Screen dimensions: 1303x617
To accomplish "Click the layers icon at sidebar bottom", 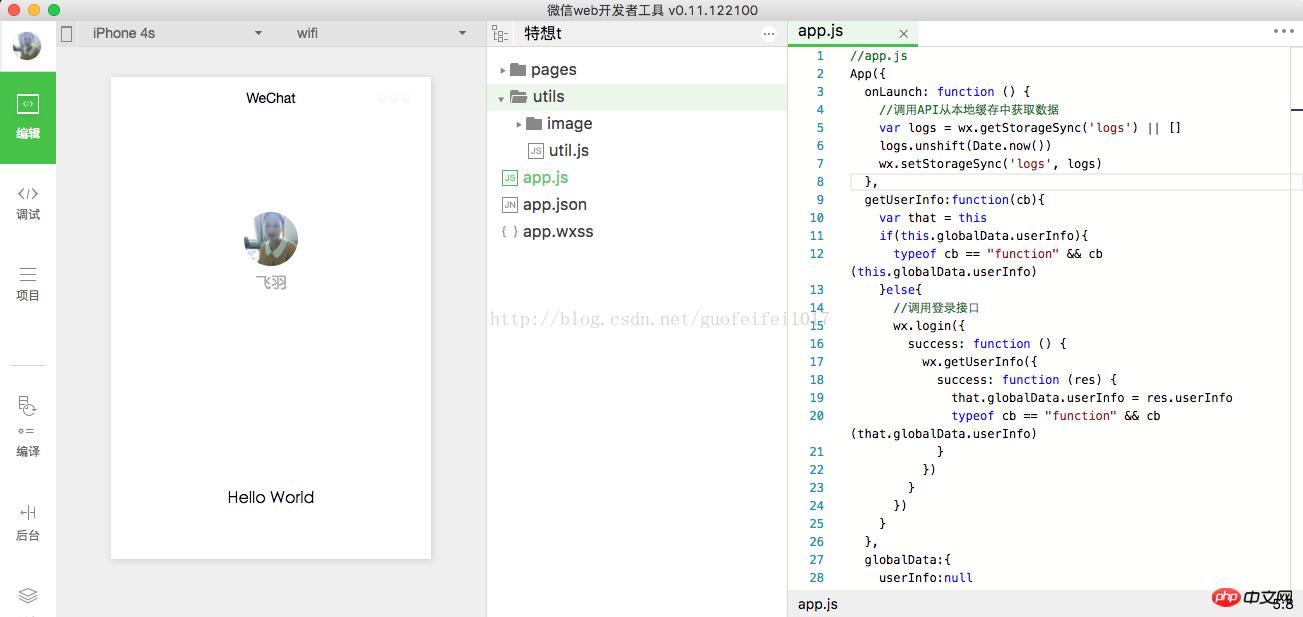I will 28,595.
